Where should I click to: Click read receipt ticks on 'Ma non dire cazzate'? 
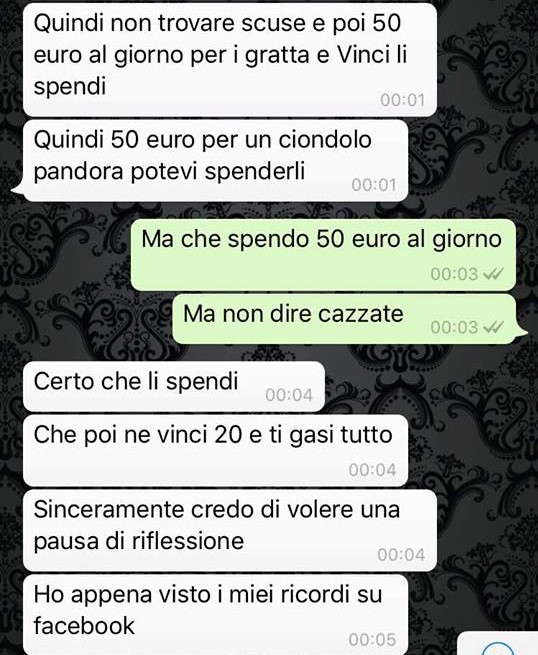(x=493, y=327)
